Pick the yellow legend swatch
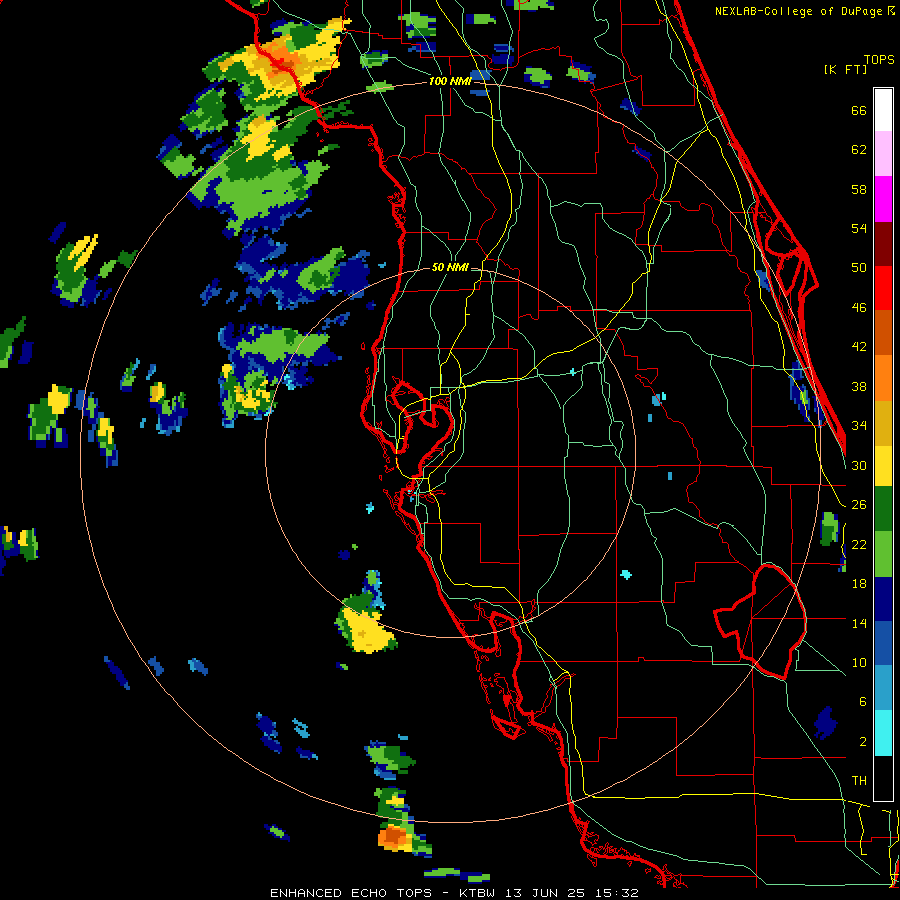This screenshot has height=900, width=900. click(883, 465)
